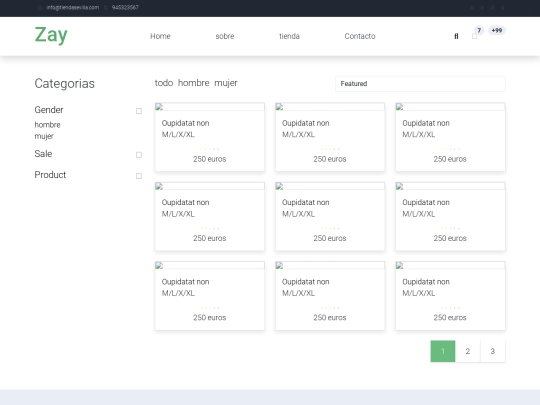Go to pagination page 3
Screen dimensions: 540x405
[x=492, y=351]
